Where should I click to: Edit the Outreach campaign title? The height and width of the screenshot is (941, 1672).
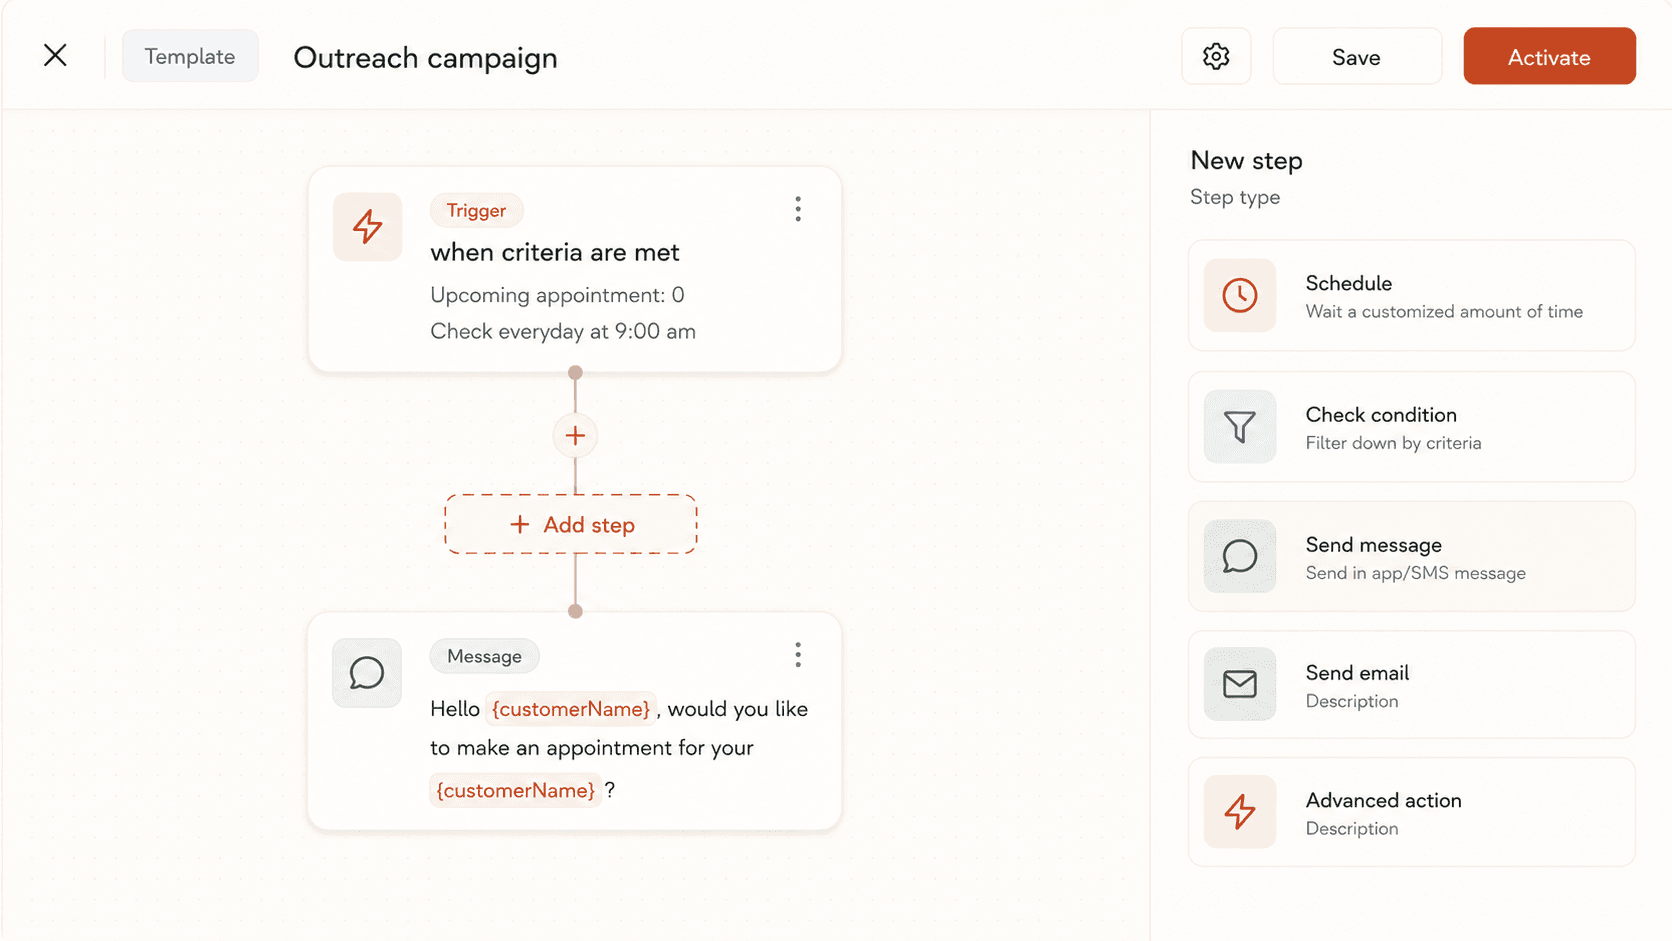pyautogui.click(x=425, y=58)
